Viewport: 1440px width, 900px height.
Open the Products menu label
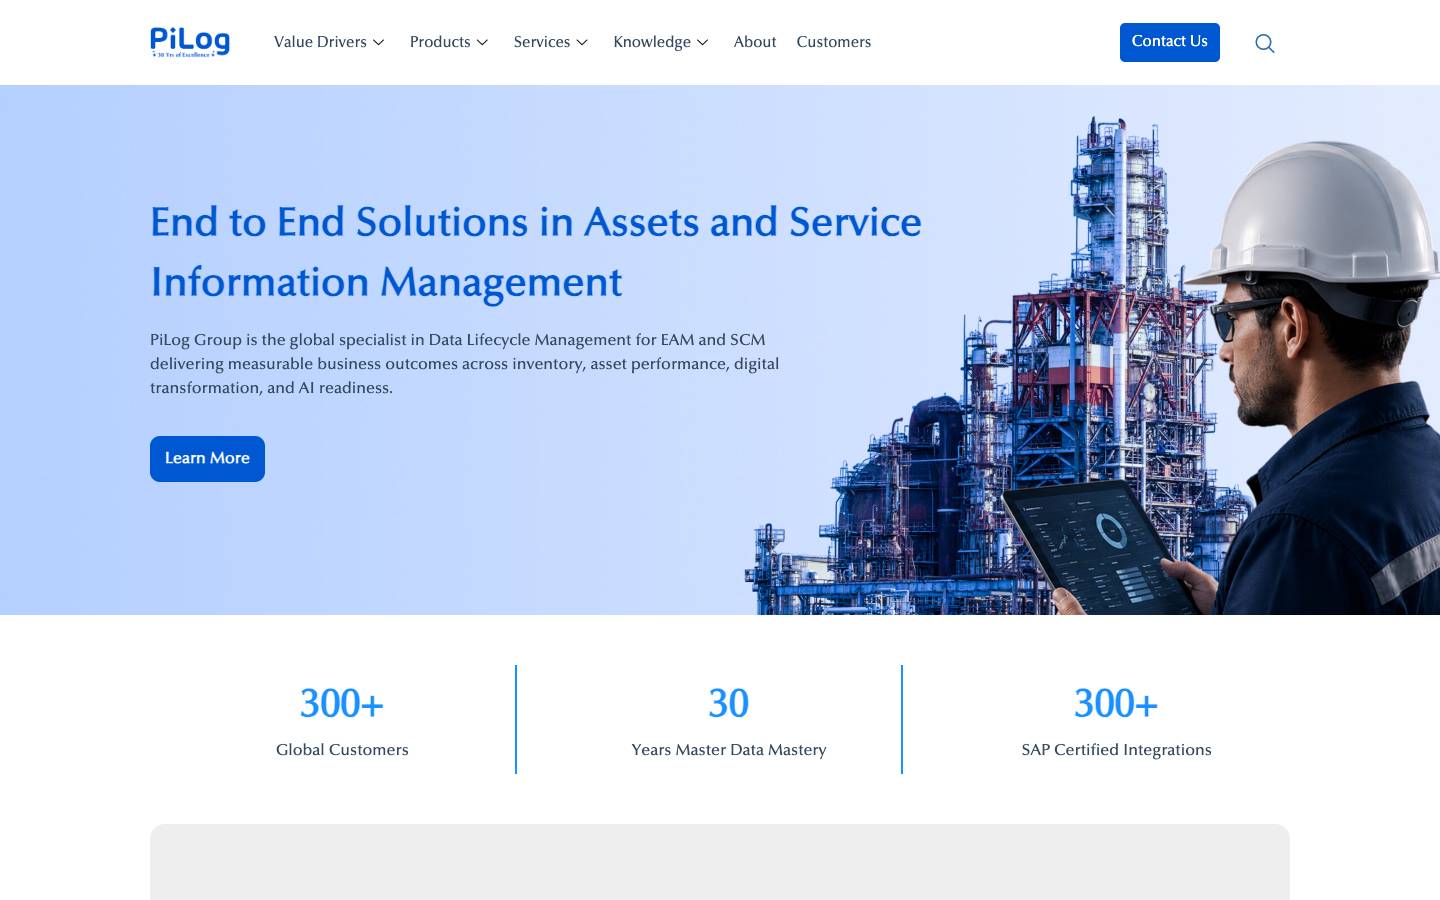pyautogui.click(x=440, y=42)
